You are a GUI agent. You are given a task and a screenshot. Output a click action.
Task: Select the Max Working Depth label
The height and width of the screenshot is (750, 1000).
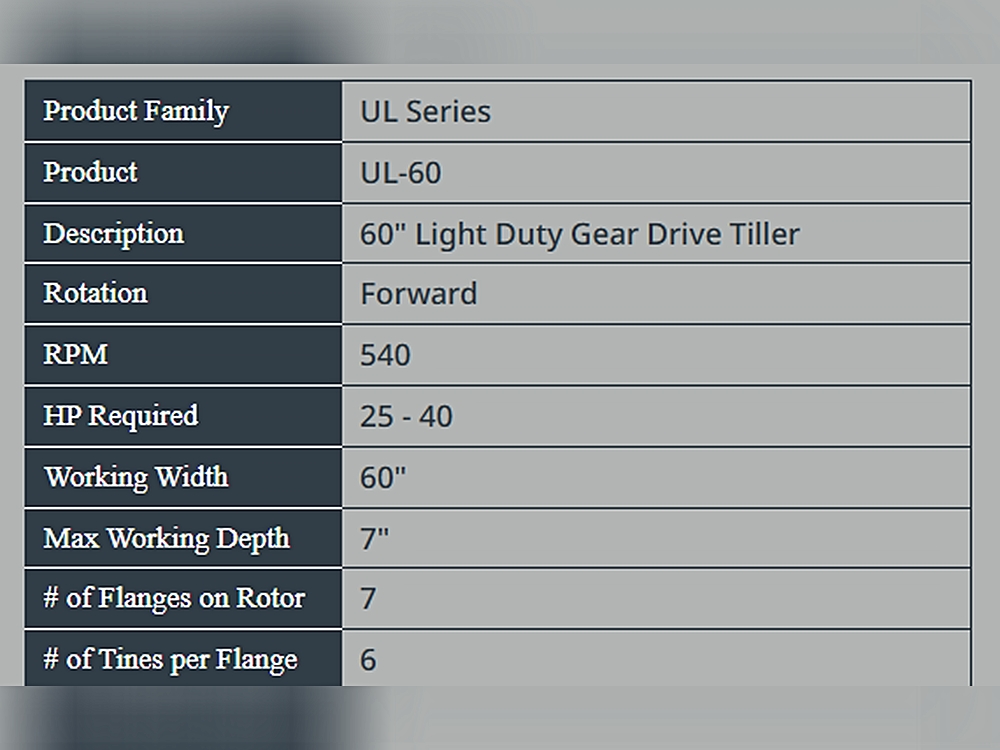point(166,538)
